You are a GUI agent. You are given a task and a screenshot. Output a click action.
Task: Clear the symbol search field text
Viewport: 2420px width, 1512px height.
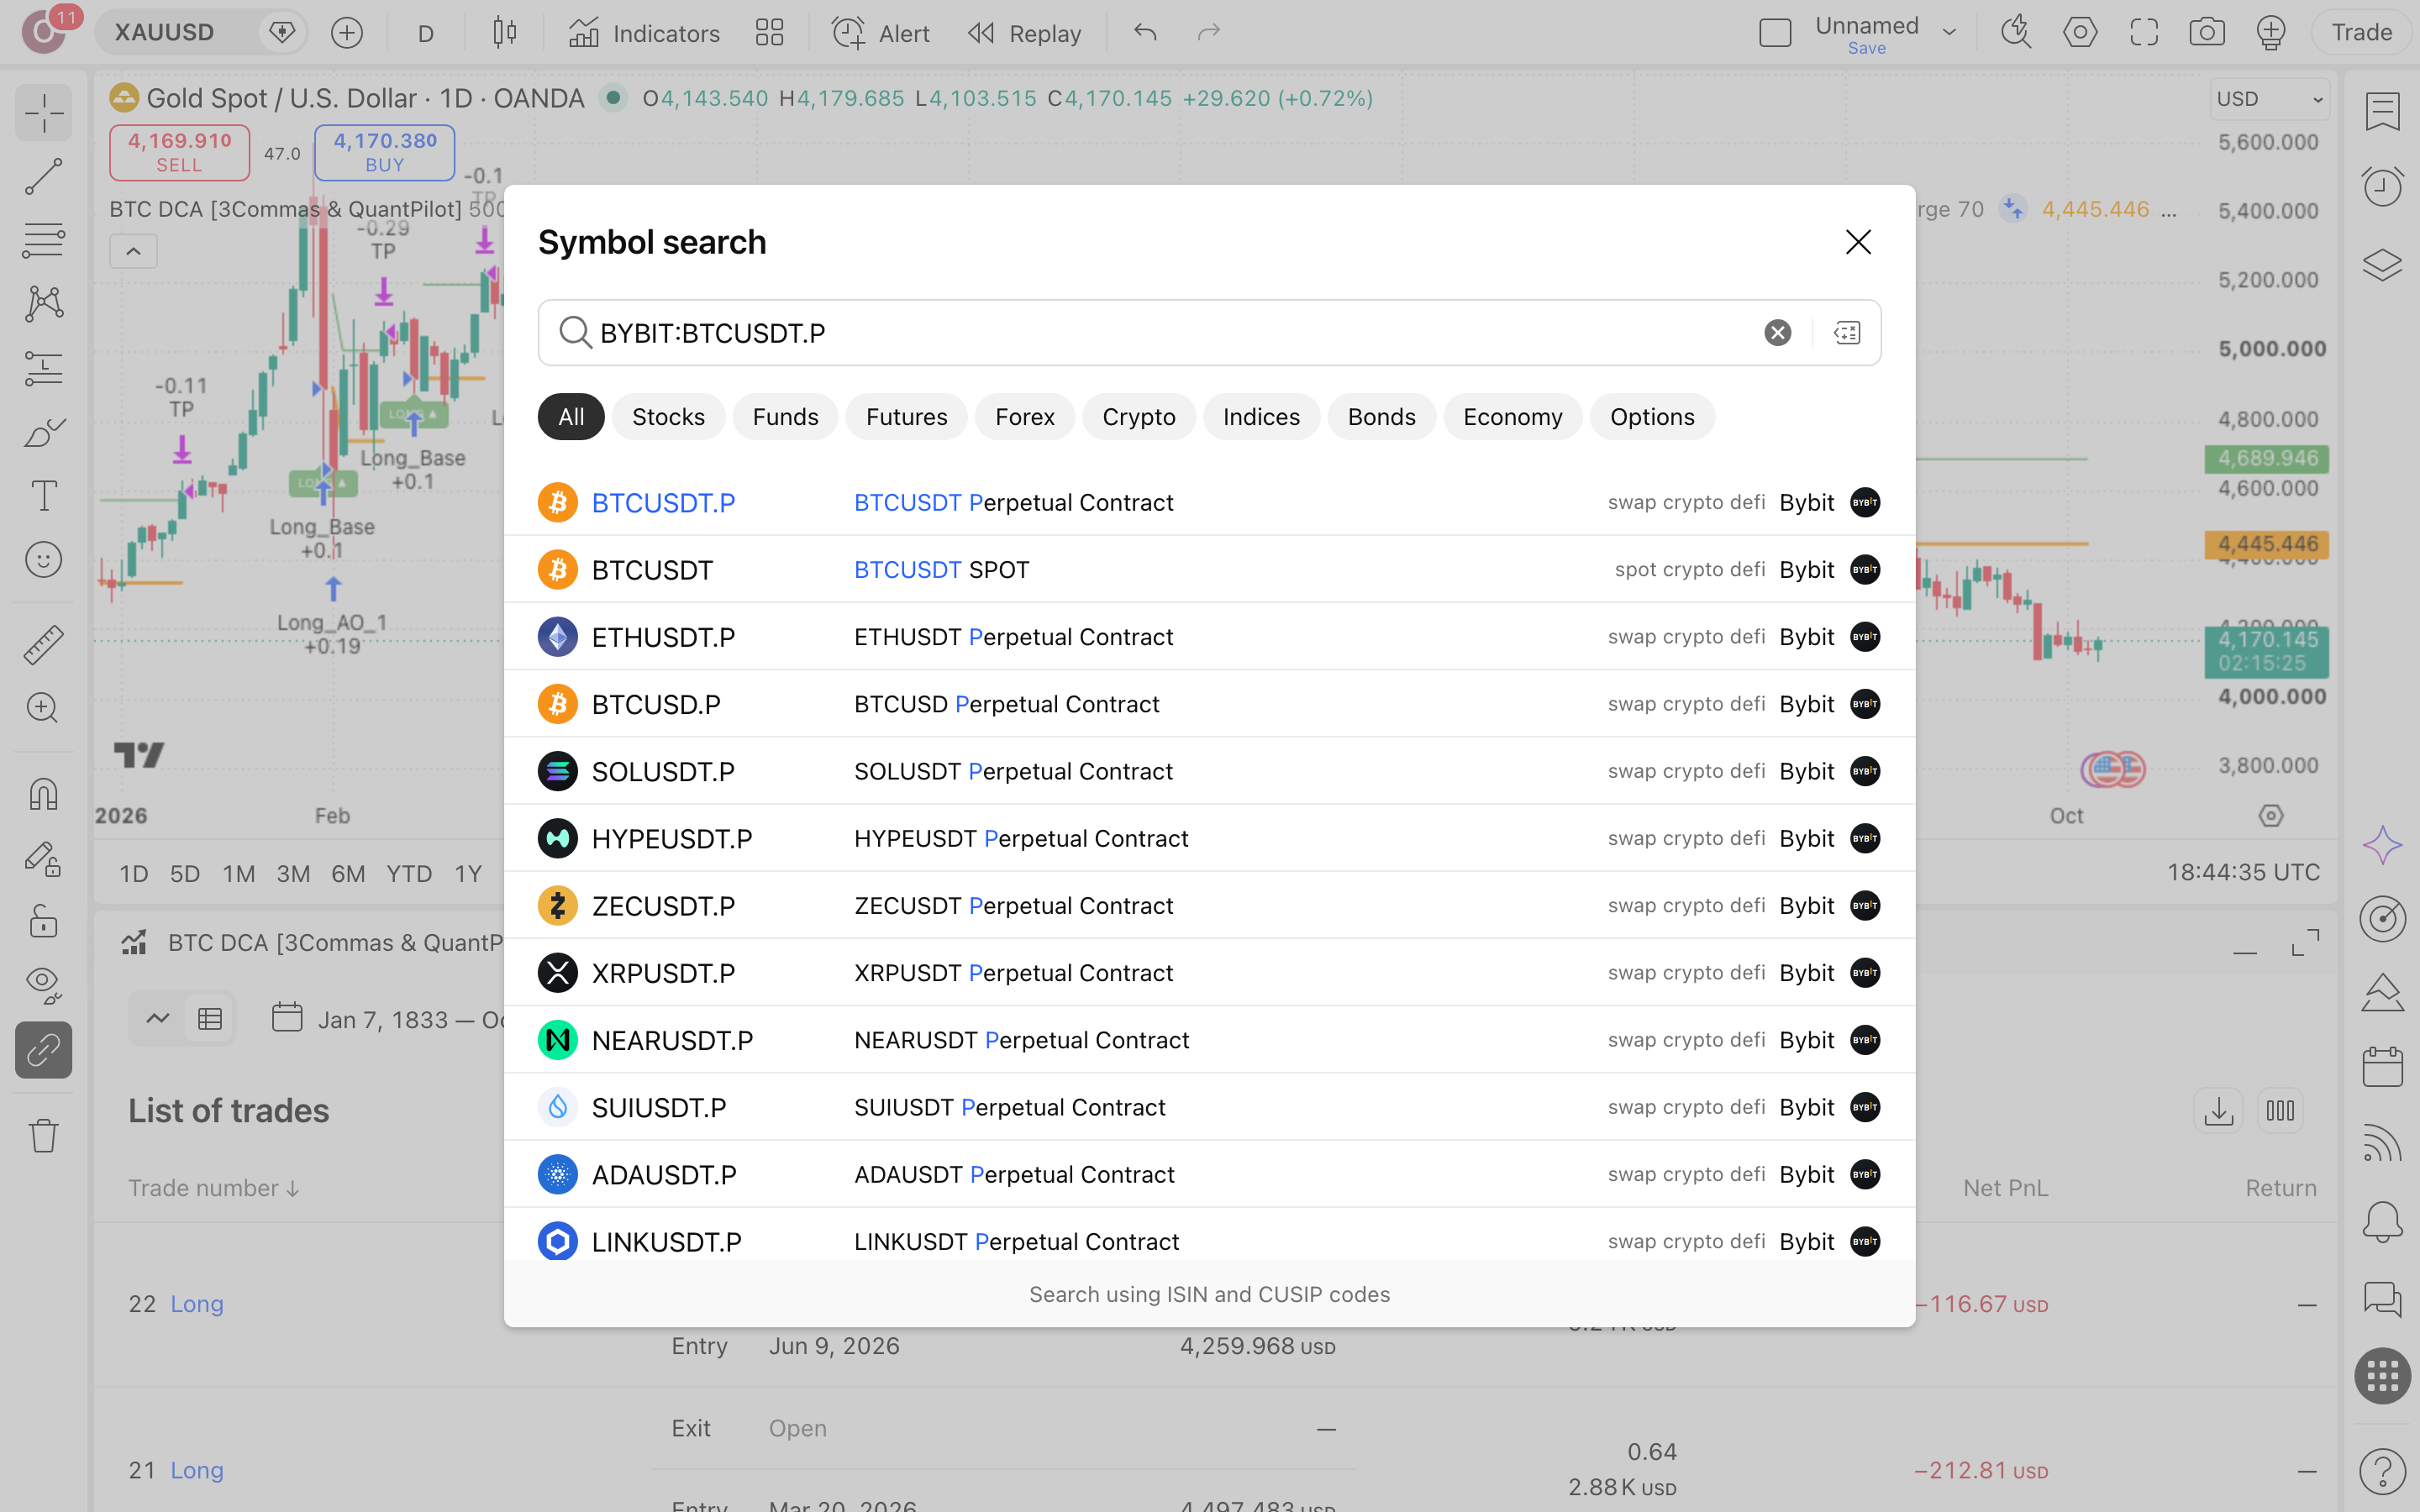[x=1777, y=333]
